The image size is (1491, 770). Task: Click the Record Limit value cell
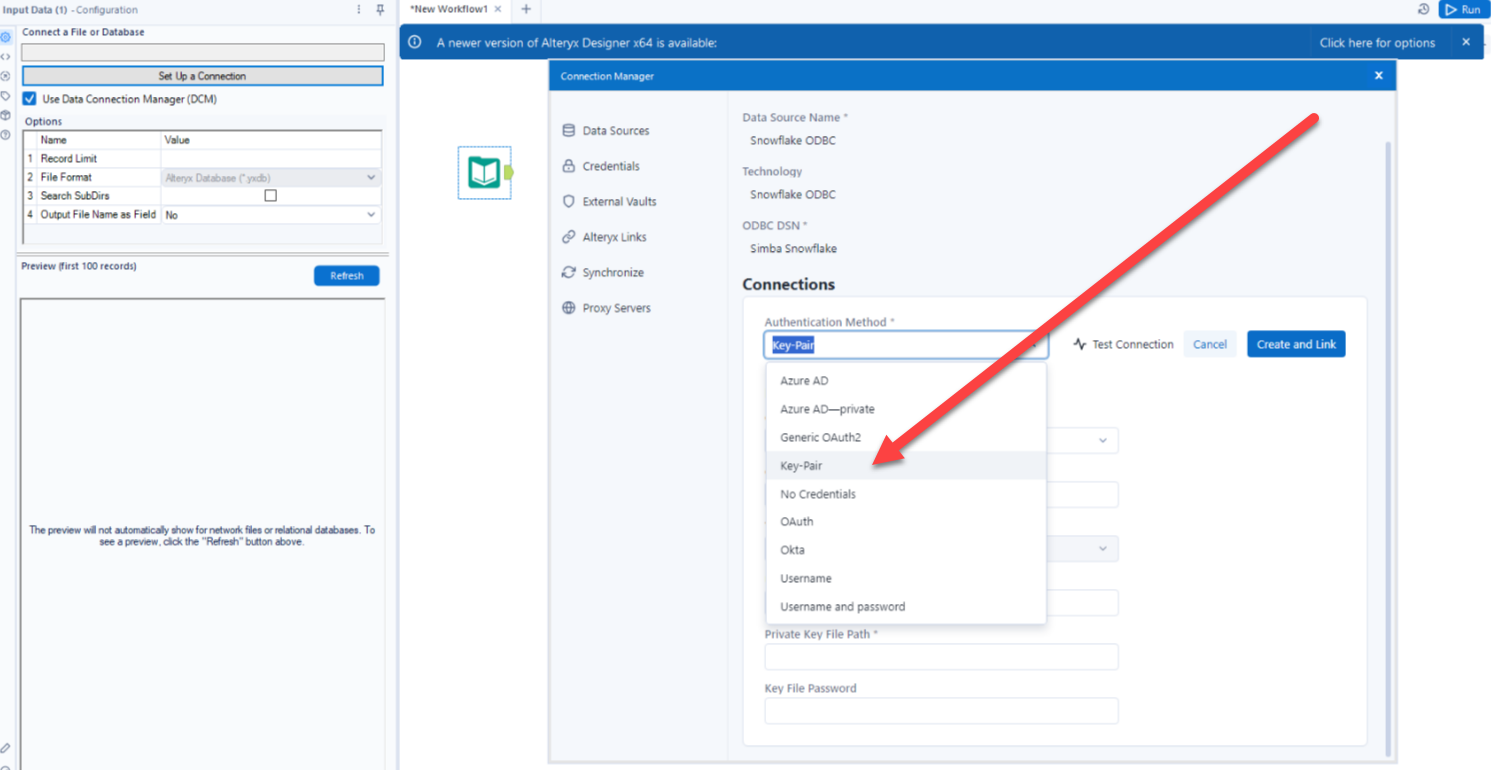coord(271,159)
